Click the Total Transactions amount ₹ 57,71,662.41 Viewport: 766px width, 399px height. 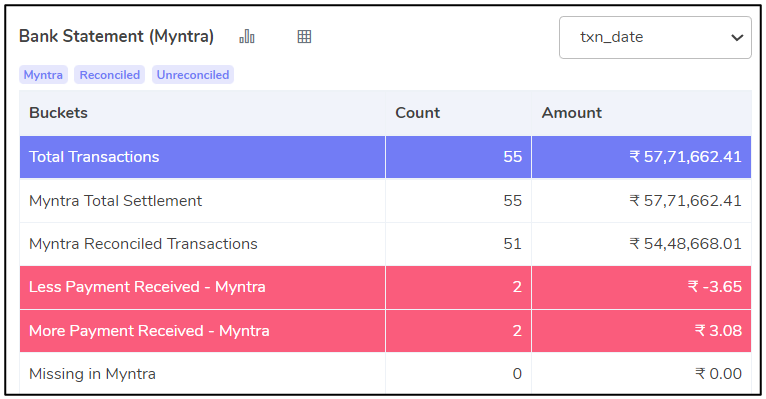[685, 157]
